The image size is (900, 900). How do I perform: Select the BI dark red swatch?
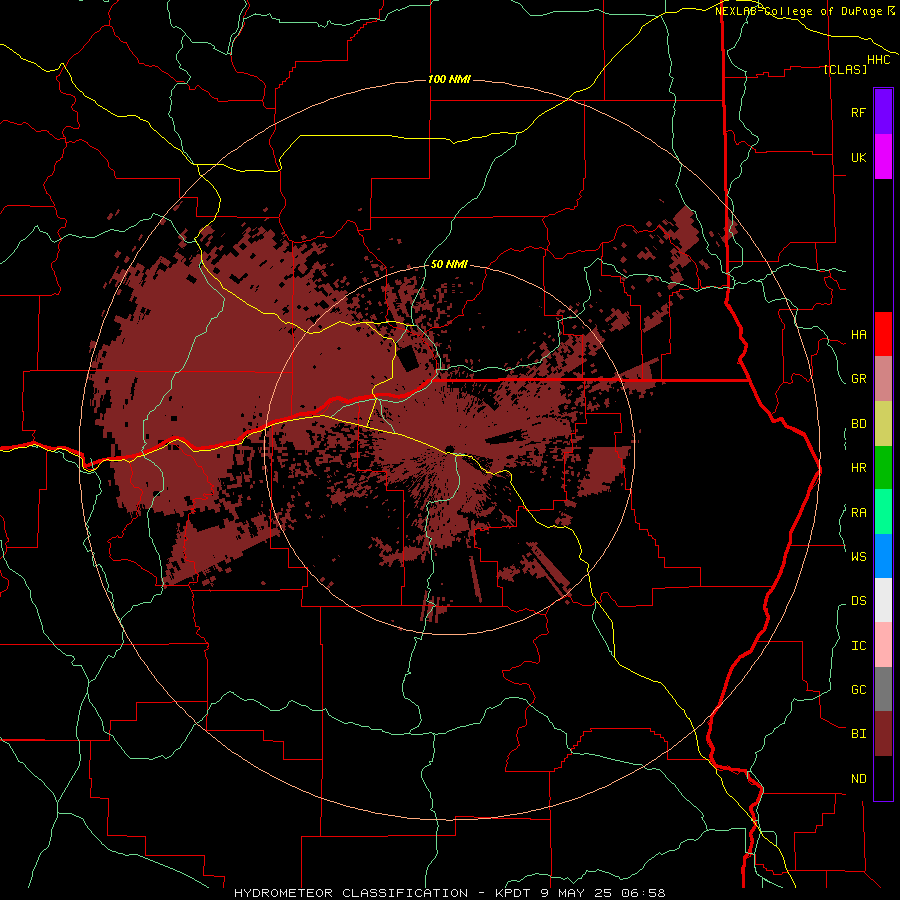pyautogui.click(x=883, y=734)
